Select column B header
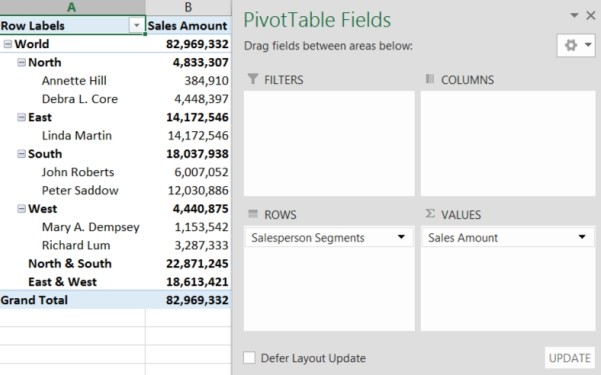Image resolution: width=601 pixels, height=375 pixels. 188,7
